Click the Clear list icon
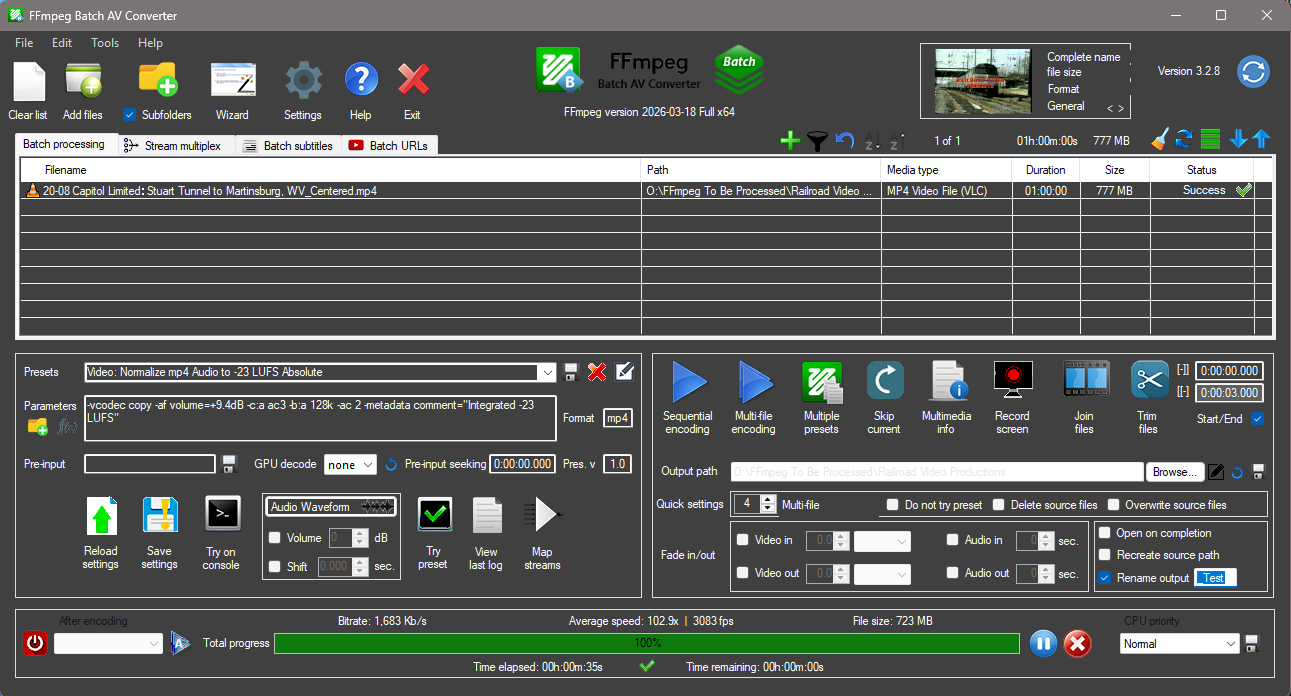This screenshot has width=1291, height=696. [28, 80]
